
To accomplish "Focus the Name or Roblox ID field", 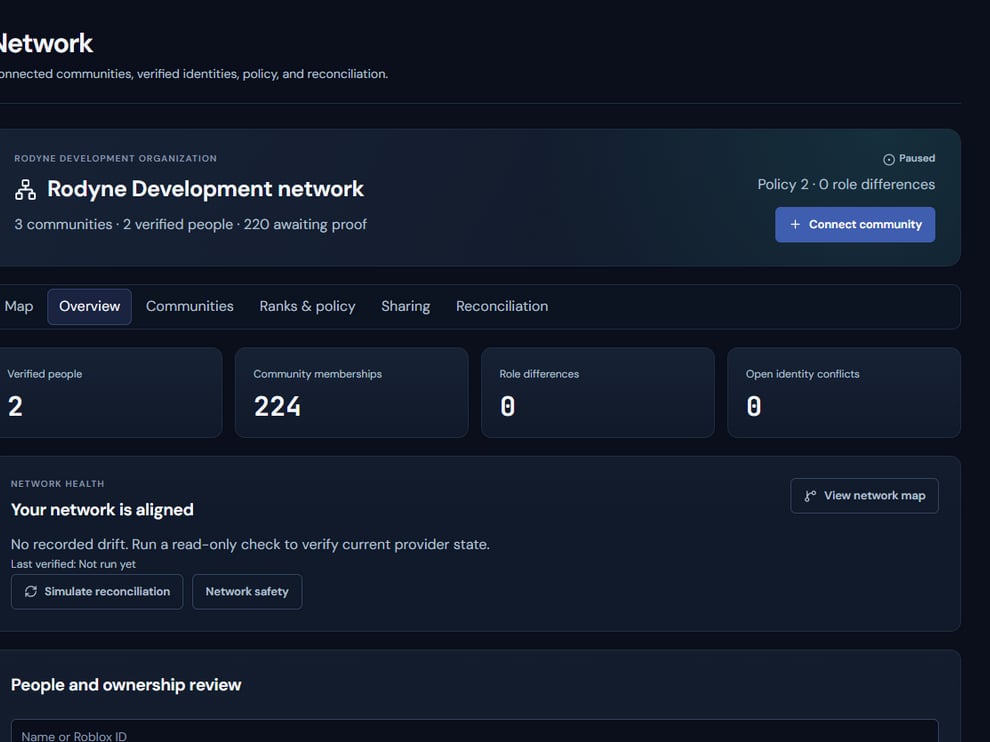I will pyautogui.click(x=474, y=731).
